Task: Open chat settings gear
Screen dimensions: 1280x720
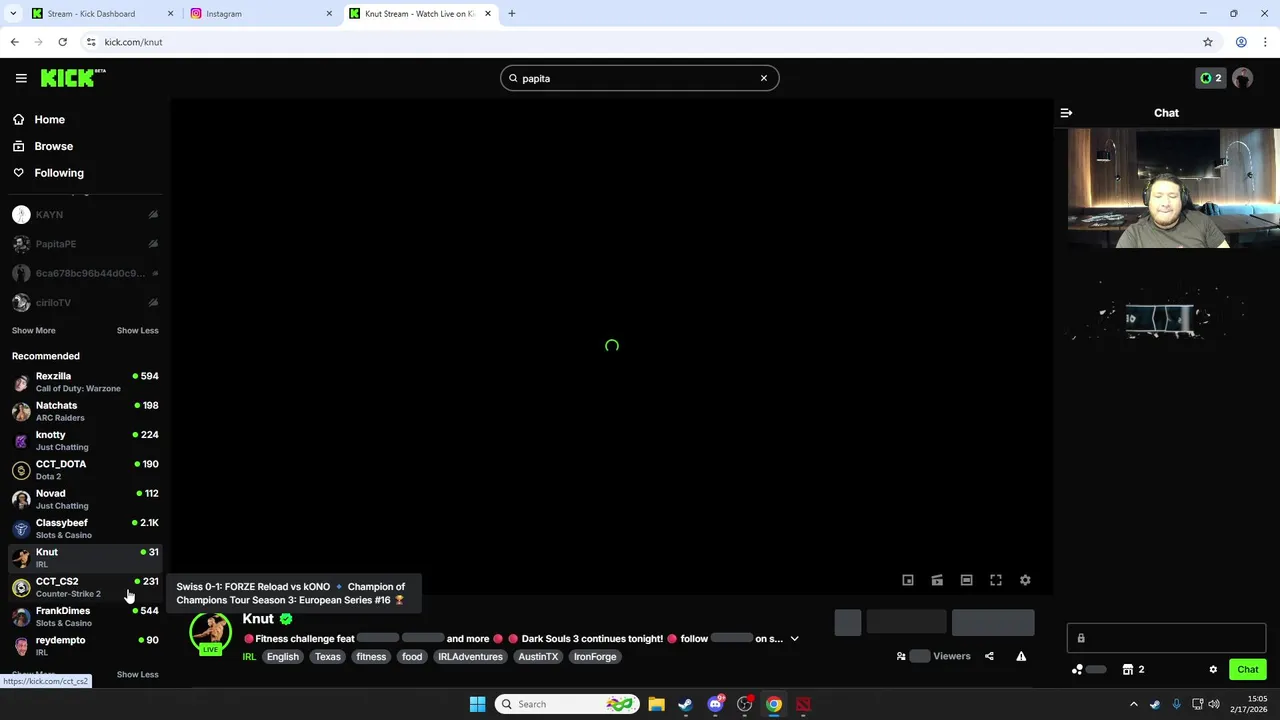Action: coord(1213,670)
